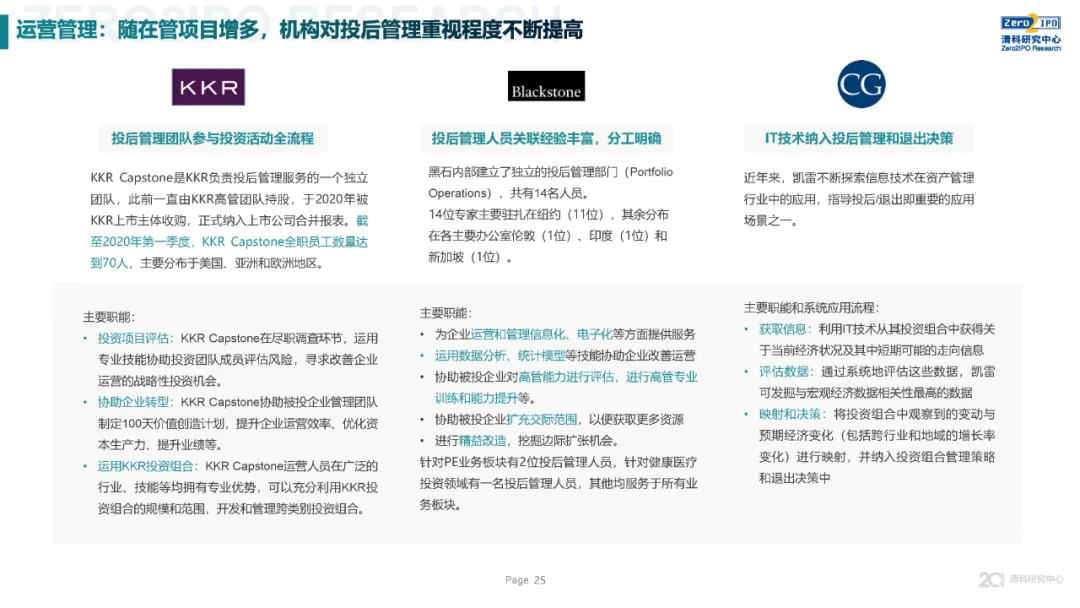
Task: Click highlighted text 运用数据分析、统计模型
Action: click(x=499, y=356)
